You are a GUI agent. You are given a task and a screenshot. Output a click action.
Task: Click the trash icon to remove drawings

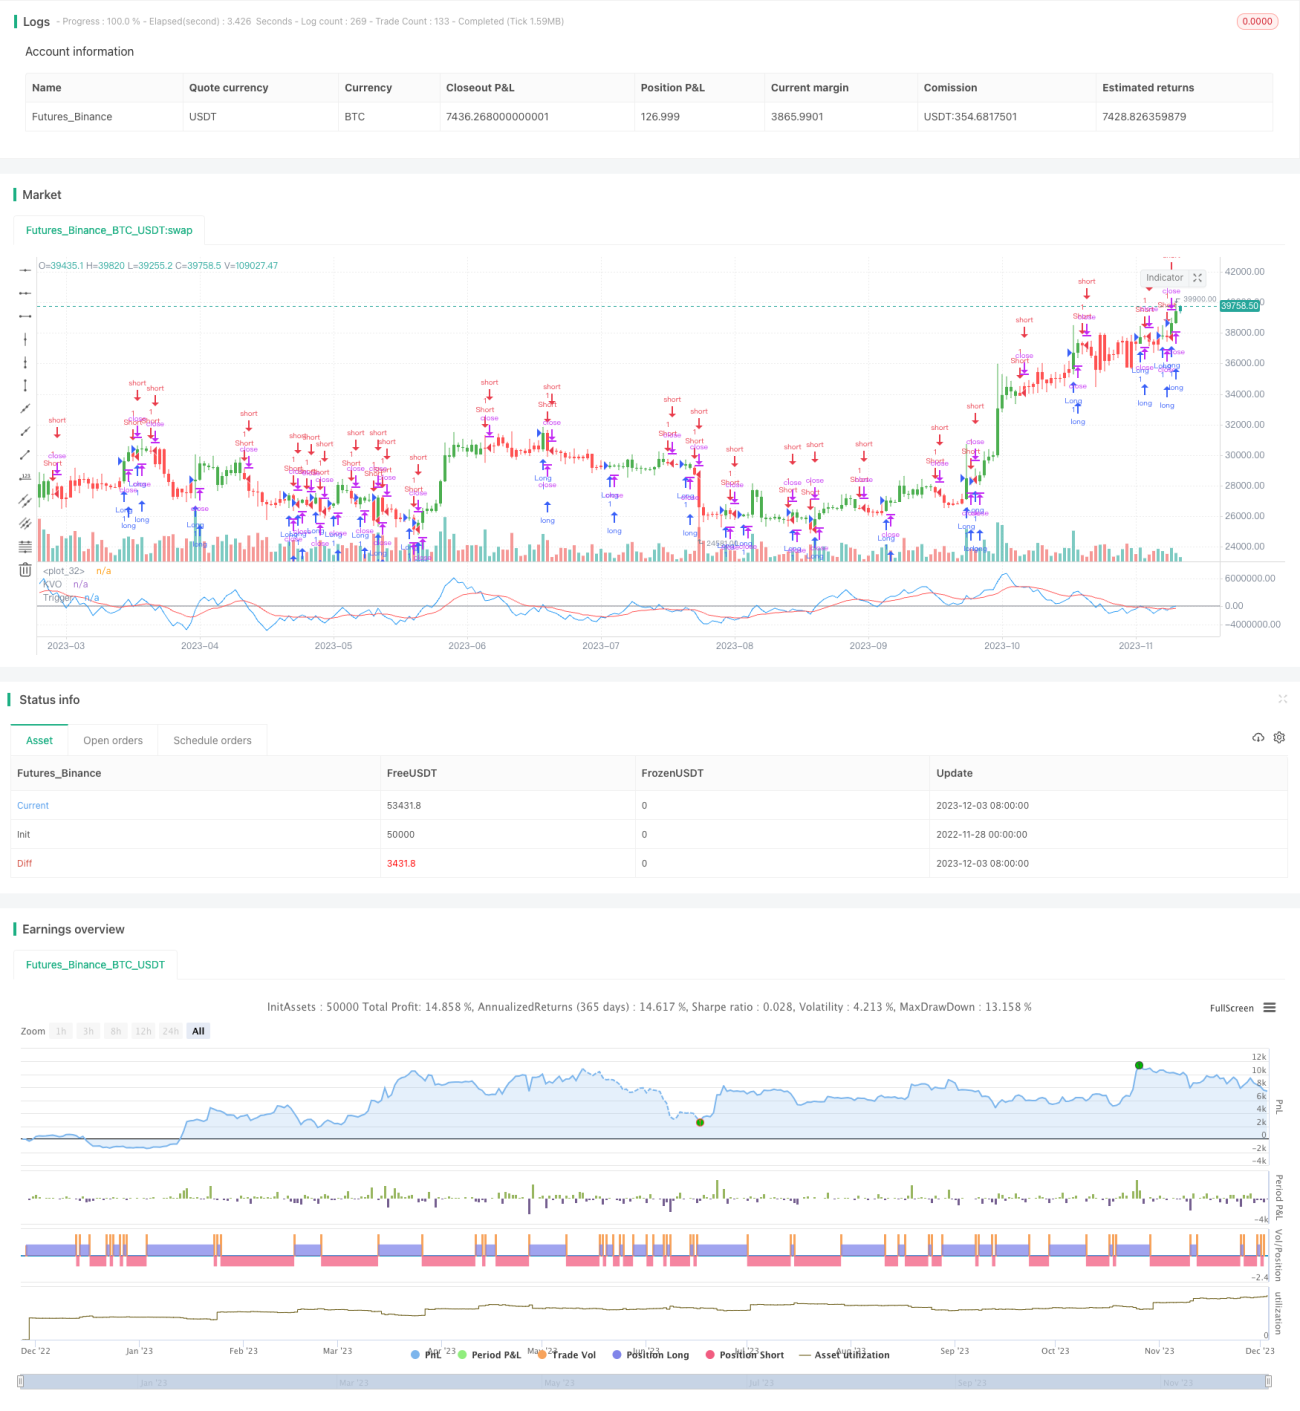pos(25,569)
